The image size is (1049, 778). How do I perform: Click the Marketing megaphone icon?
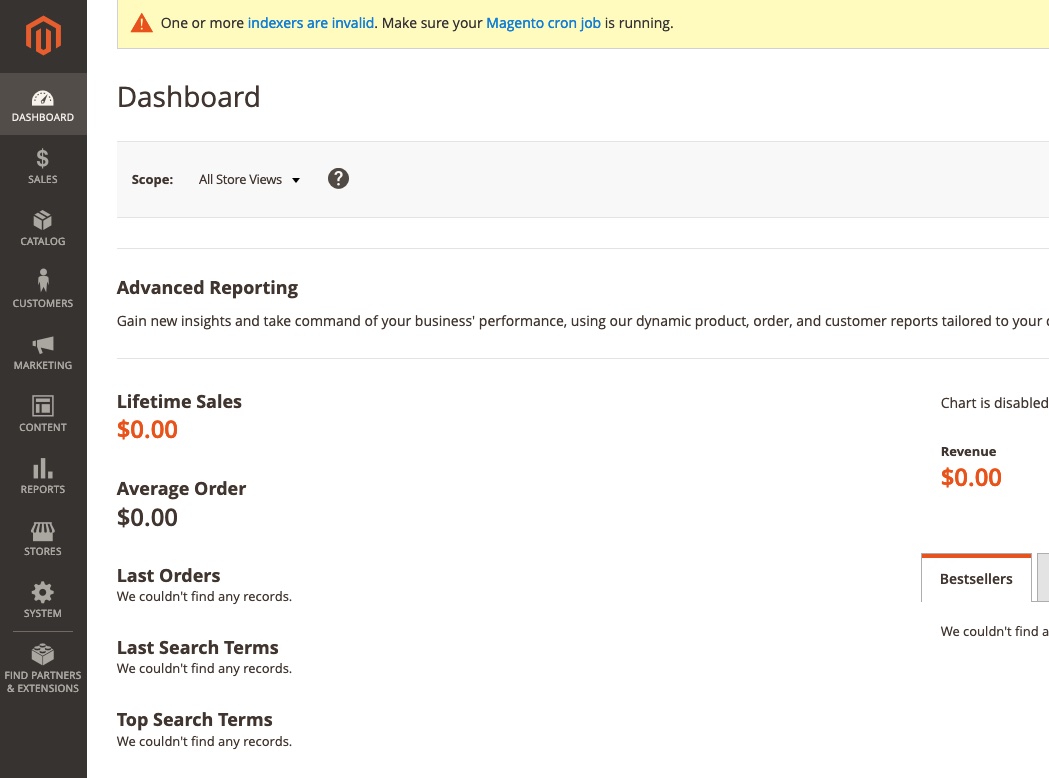pos(42,352)
